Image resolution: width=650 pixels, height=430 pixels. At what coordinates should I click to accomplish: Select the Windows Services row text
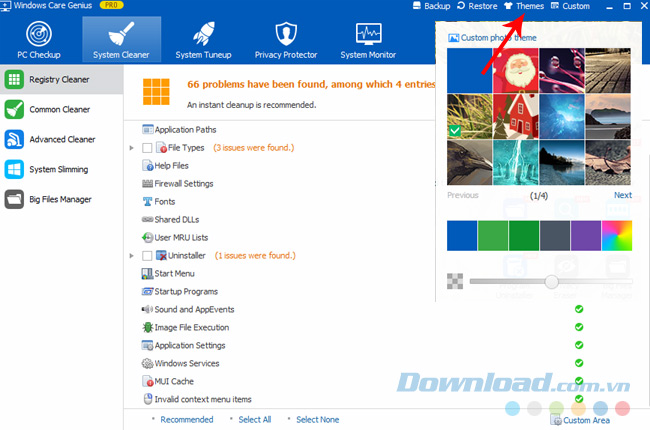(187, 364)
